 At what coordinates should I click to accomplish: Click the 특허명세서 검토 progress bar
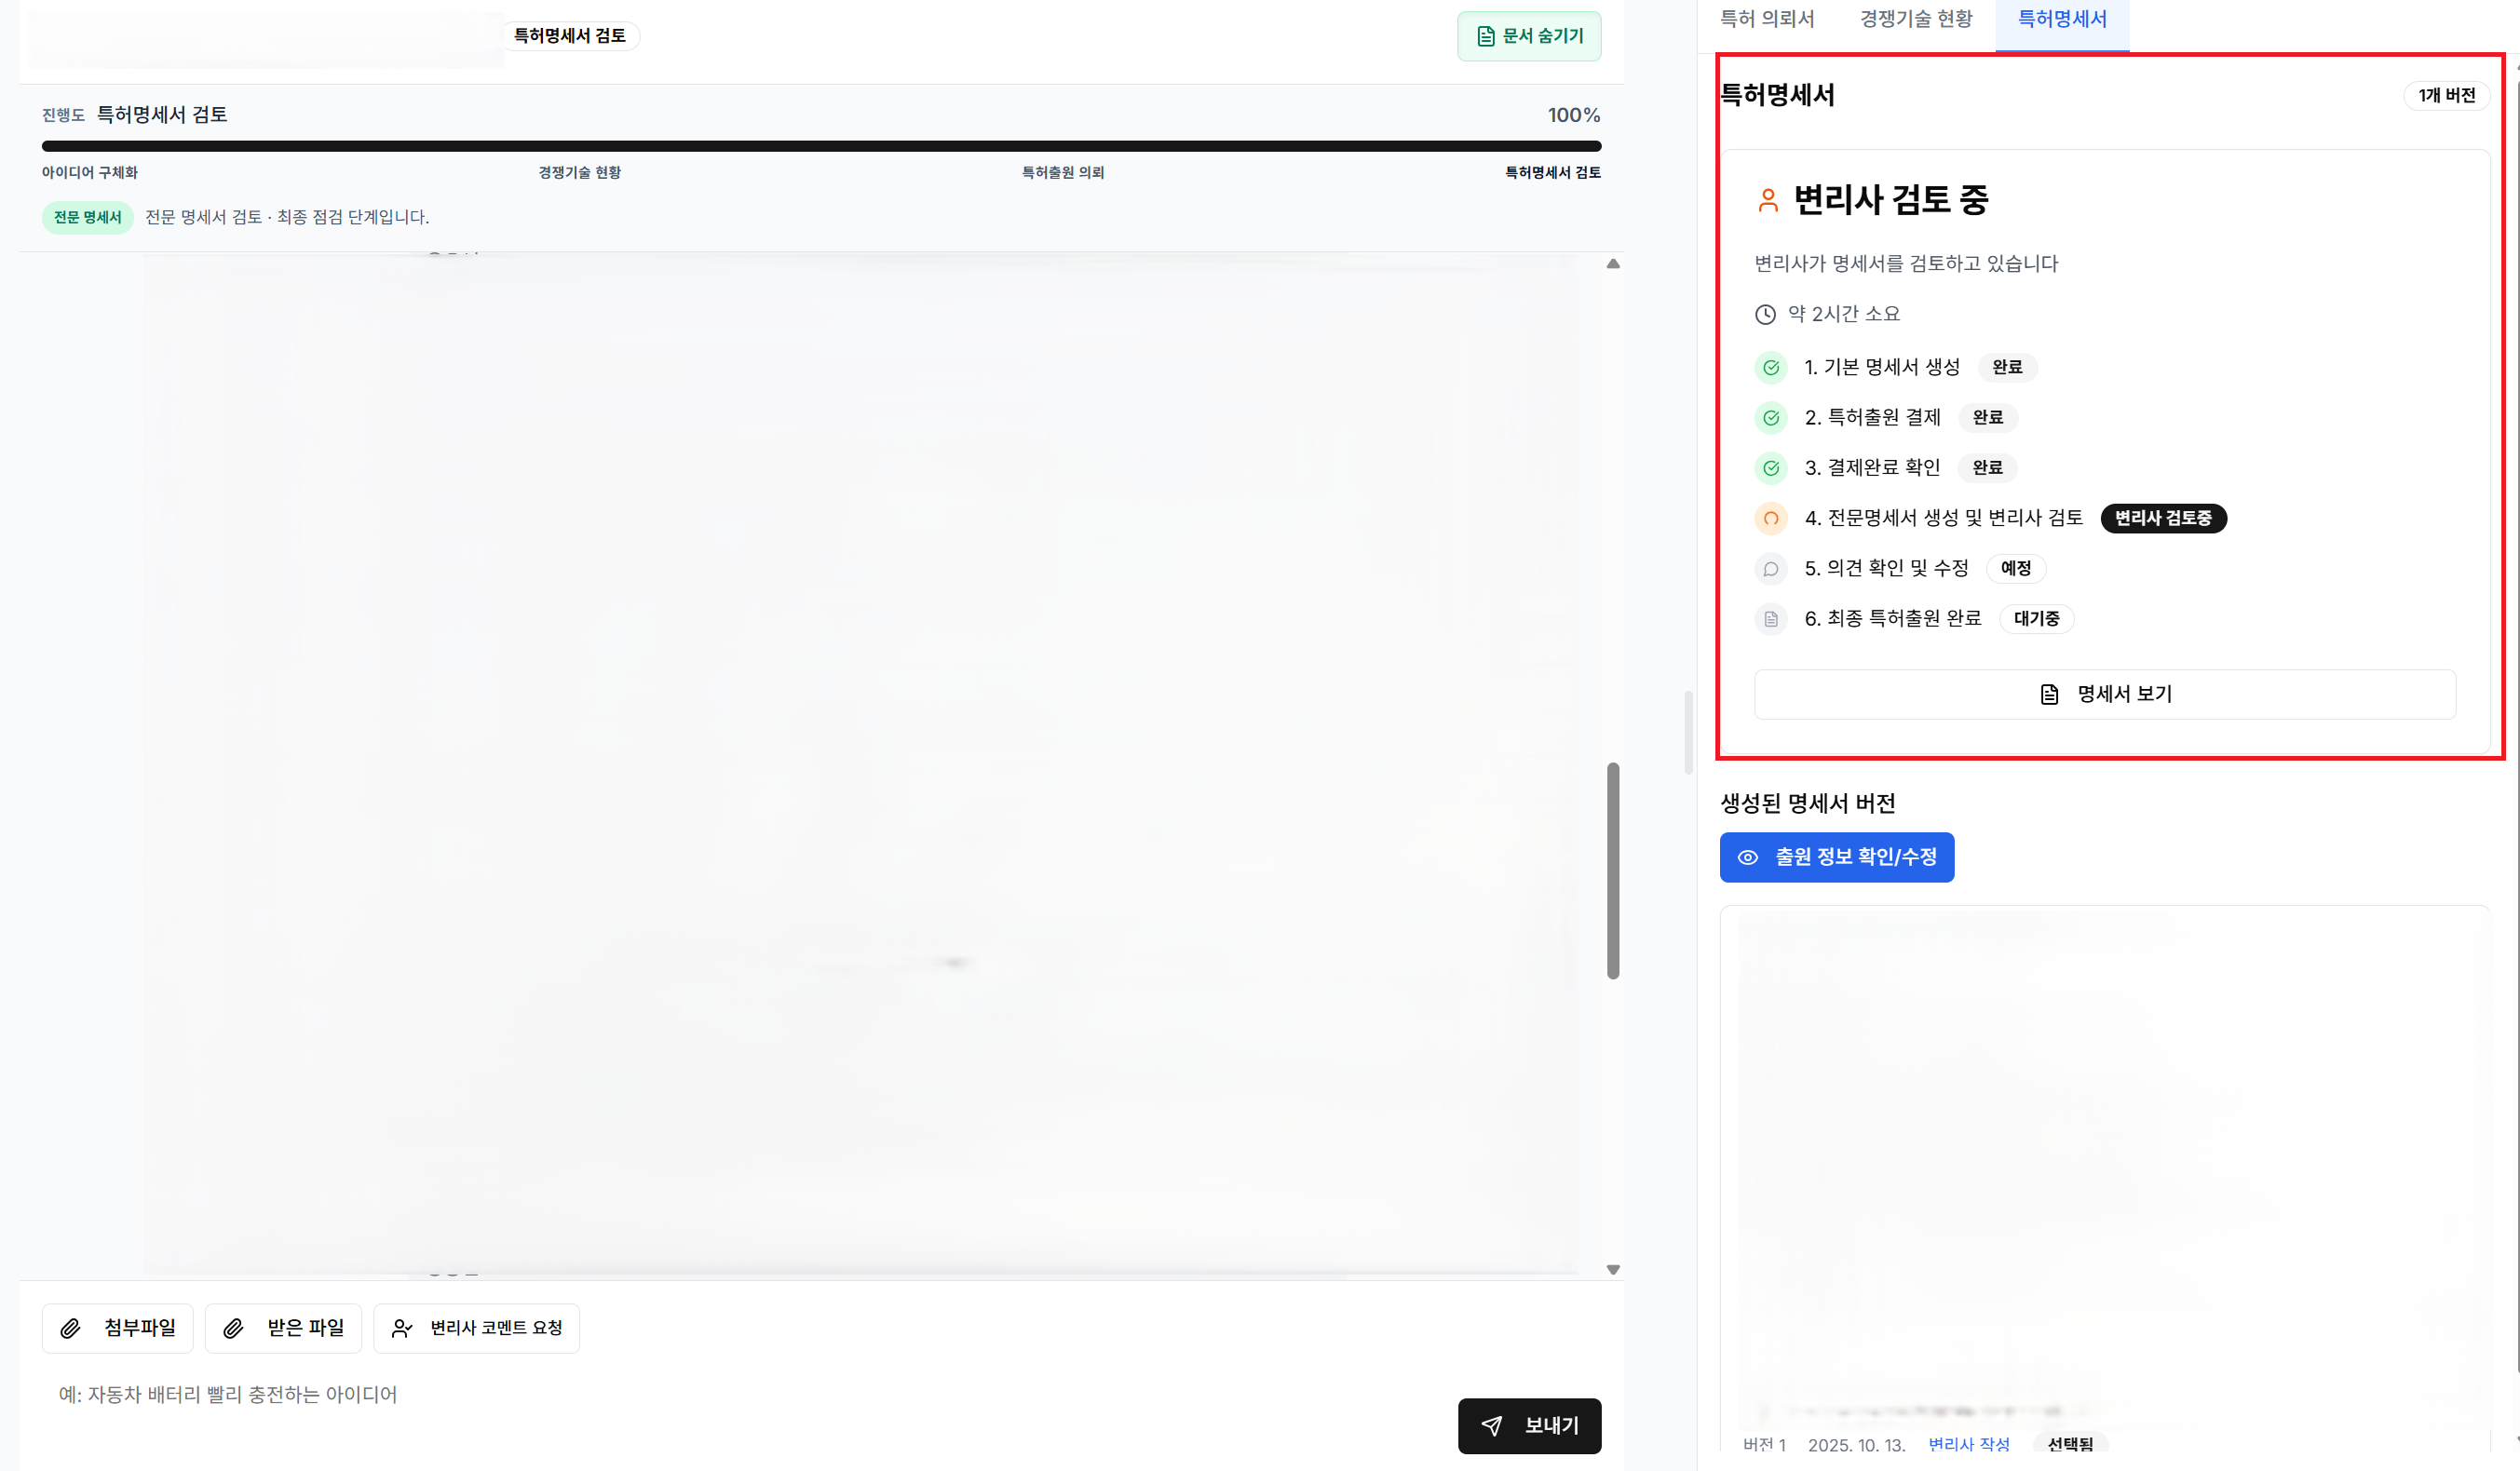pos(820,146)
